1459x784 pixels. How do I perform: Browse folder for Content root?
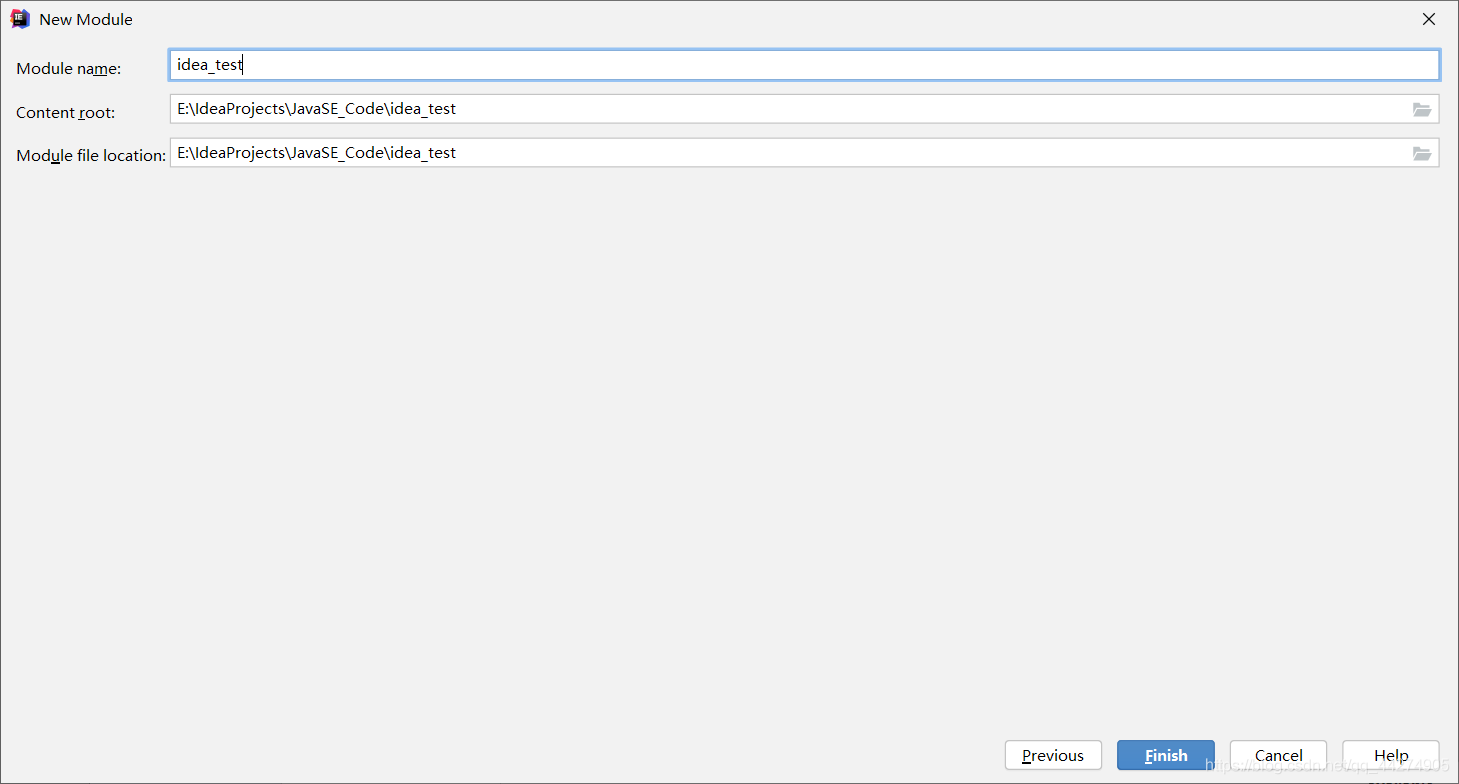pyautogui.click(x=1422, y=109)
